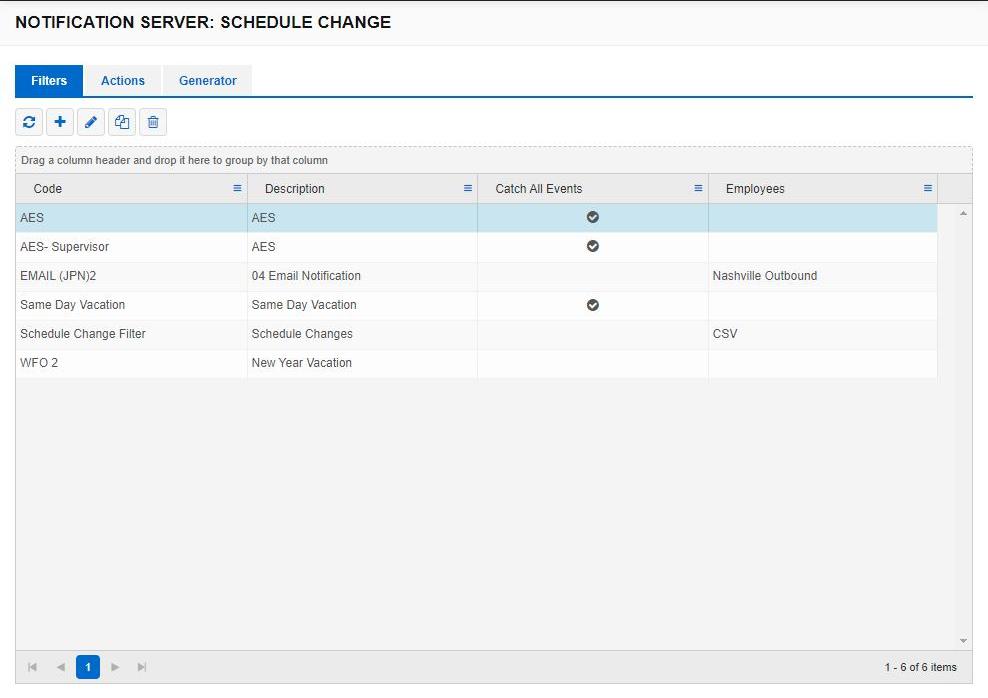This screenshot has height=698, width=988.
Task: Open the Catch All Events column menu
Action: pyautogui.click(x=700, y=188)
